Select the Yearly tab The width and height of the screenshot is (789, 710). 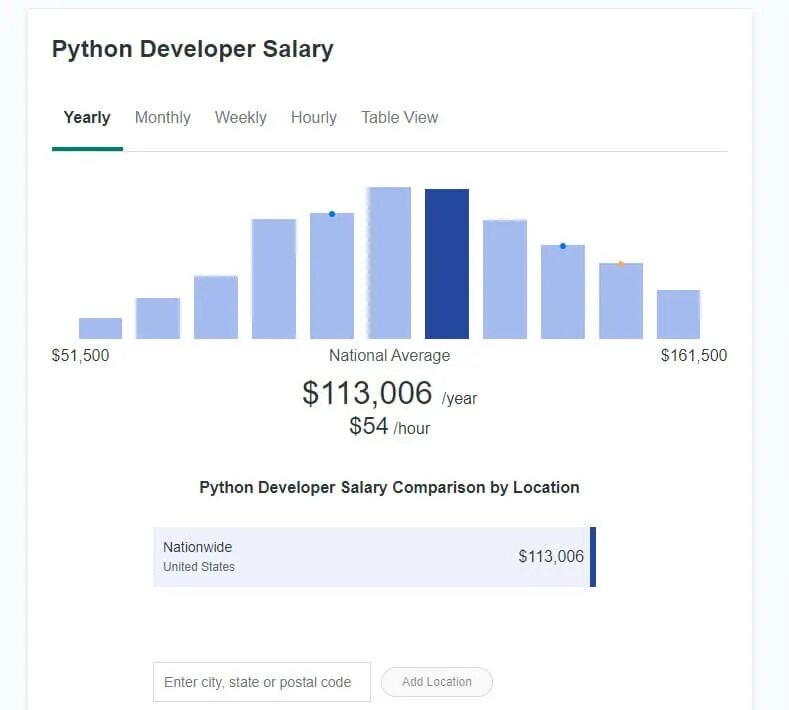(87, 118)
